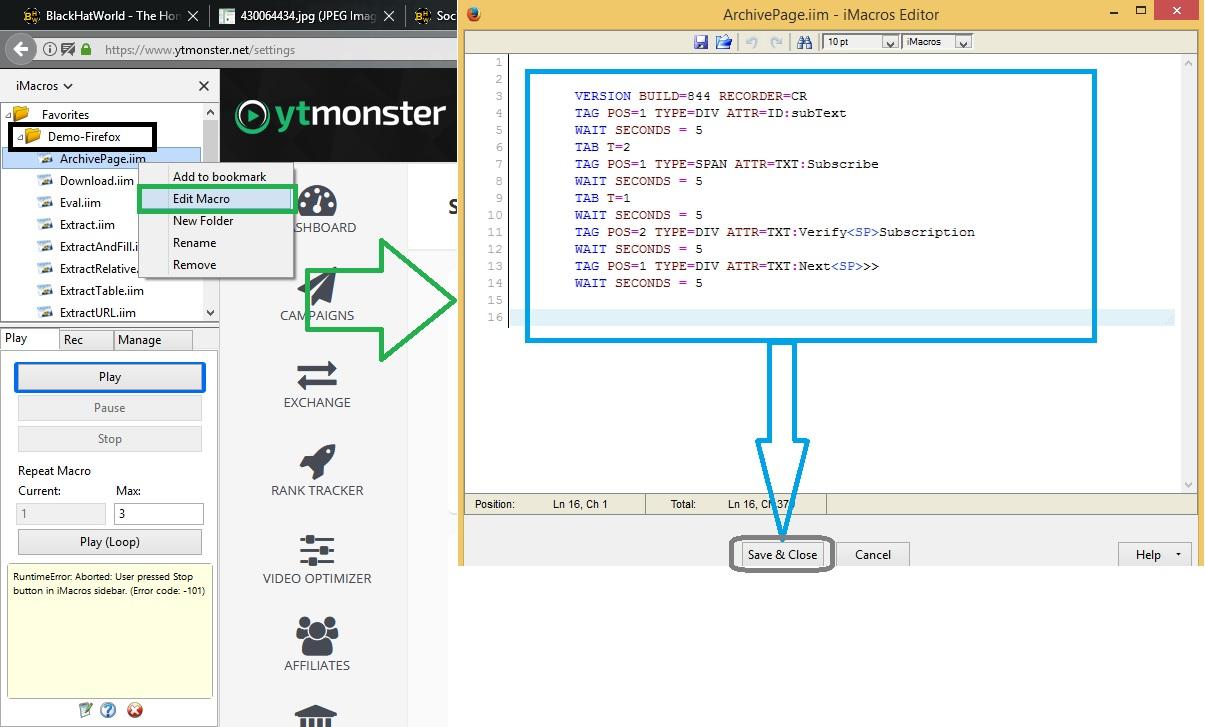Show site information using the info icon
Viewport: 1205px width, 727px height.
(x=49, y=49)
